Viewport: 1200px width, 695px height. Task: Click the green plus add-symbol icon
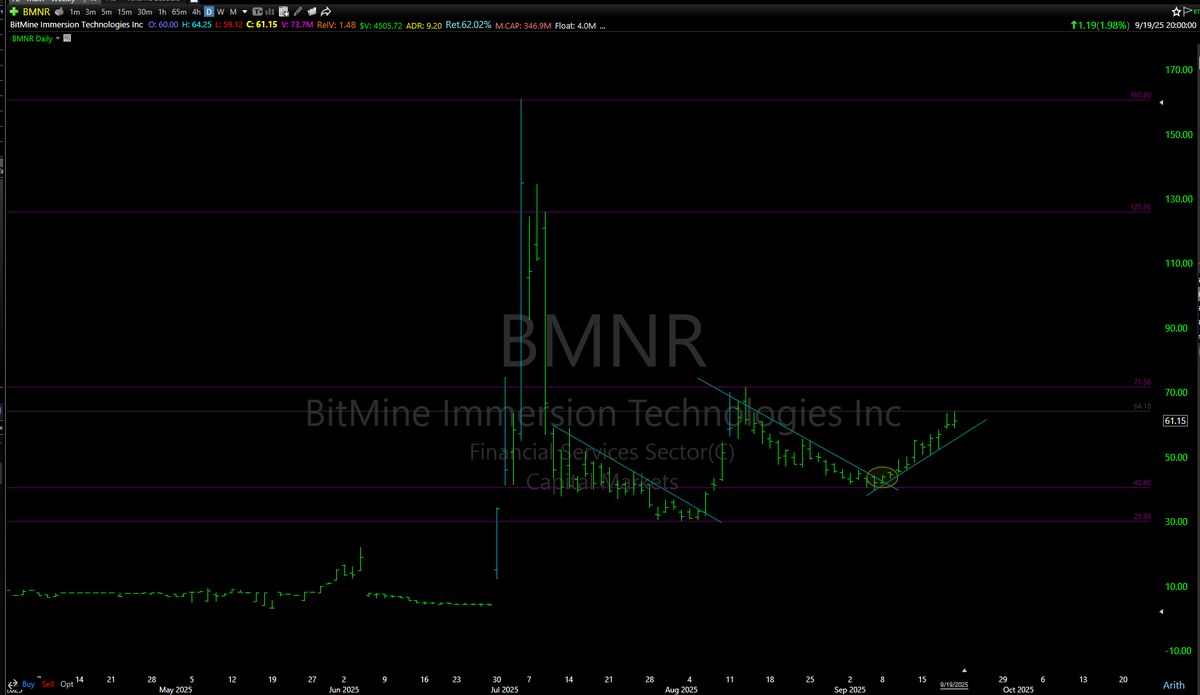[x=14, y=12]
